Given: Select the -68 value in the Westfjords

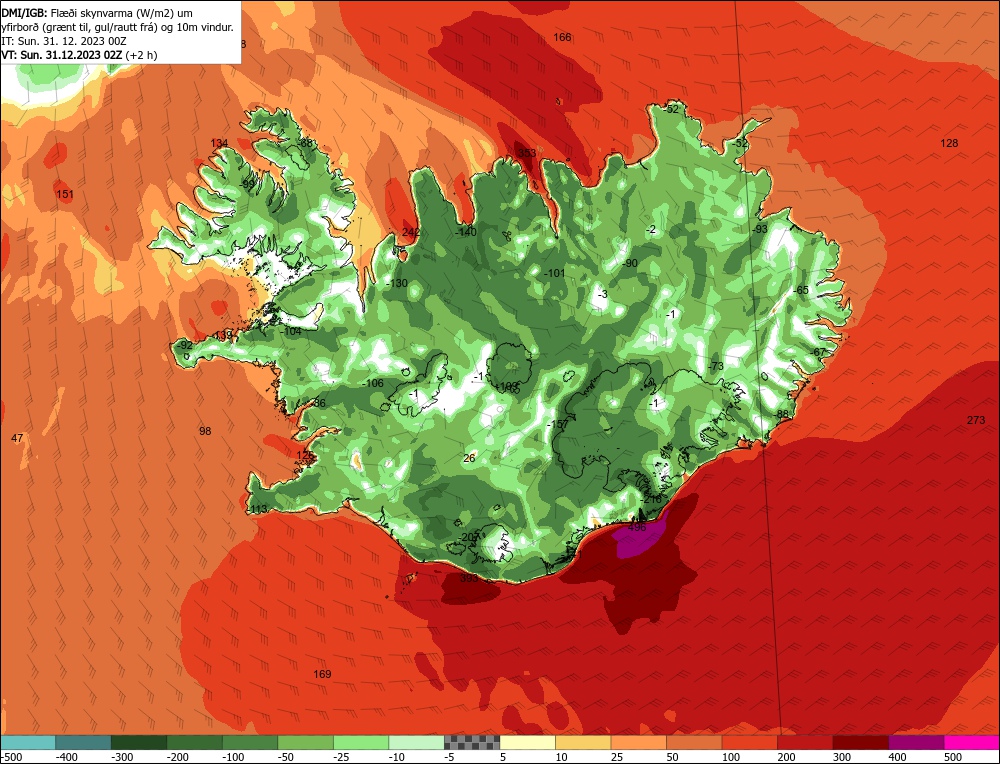Looking at the screenshot, I should (x=305, y=143).
